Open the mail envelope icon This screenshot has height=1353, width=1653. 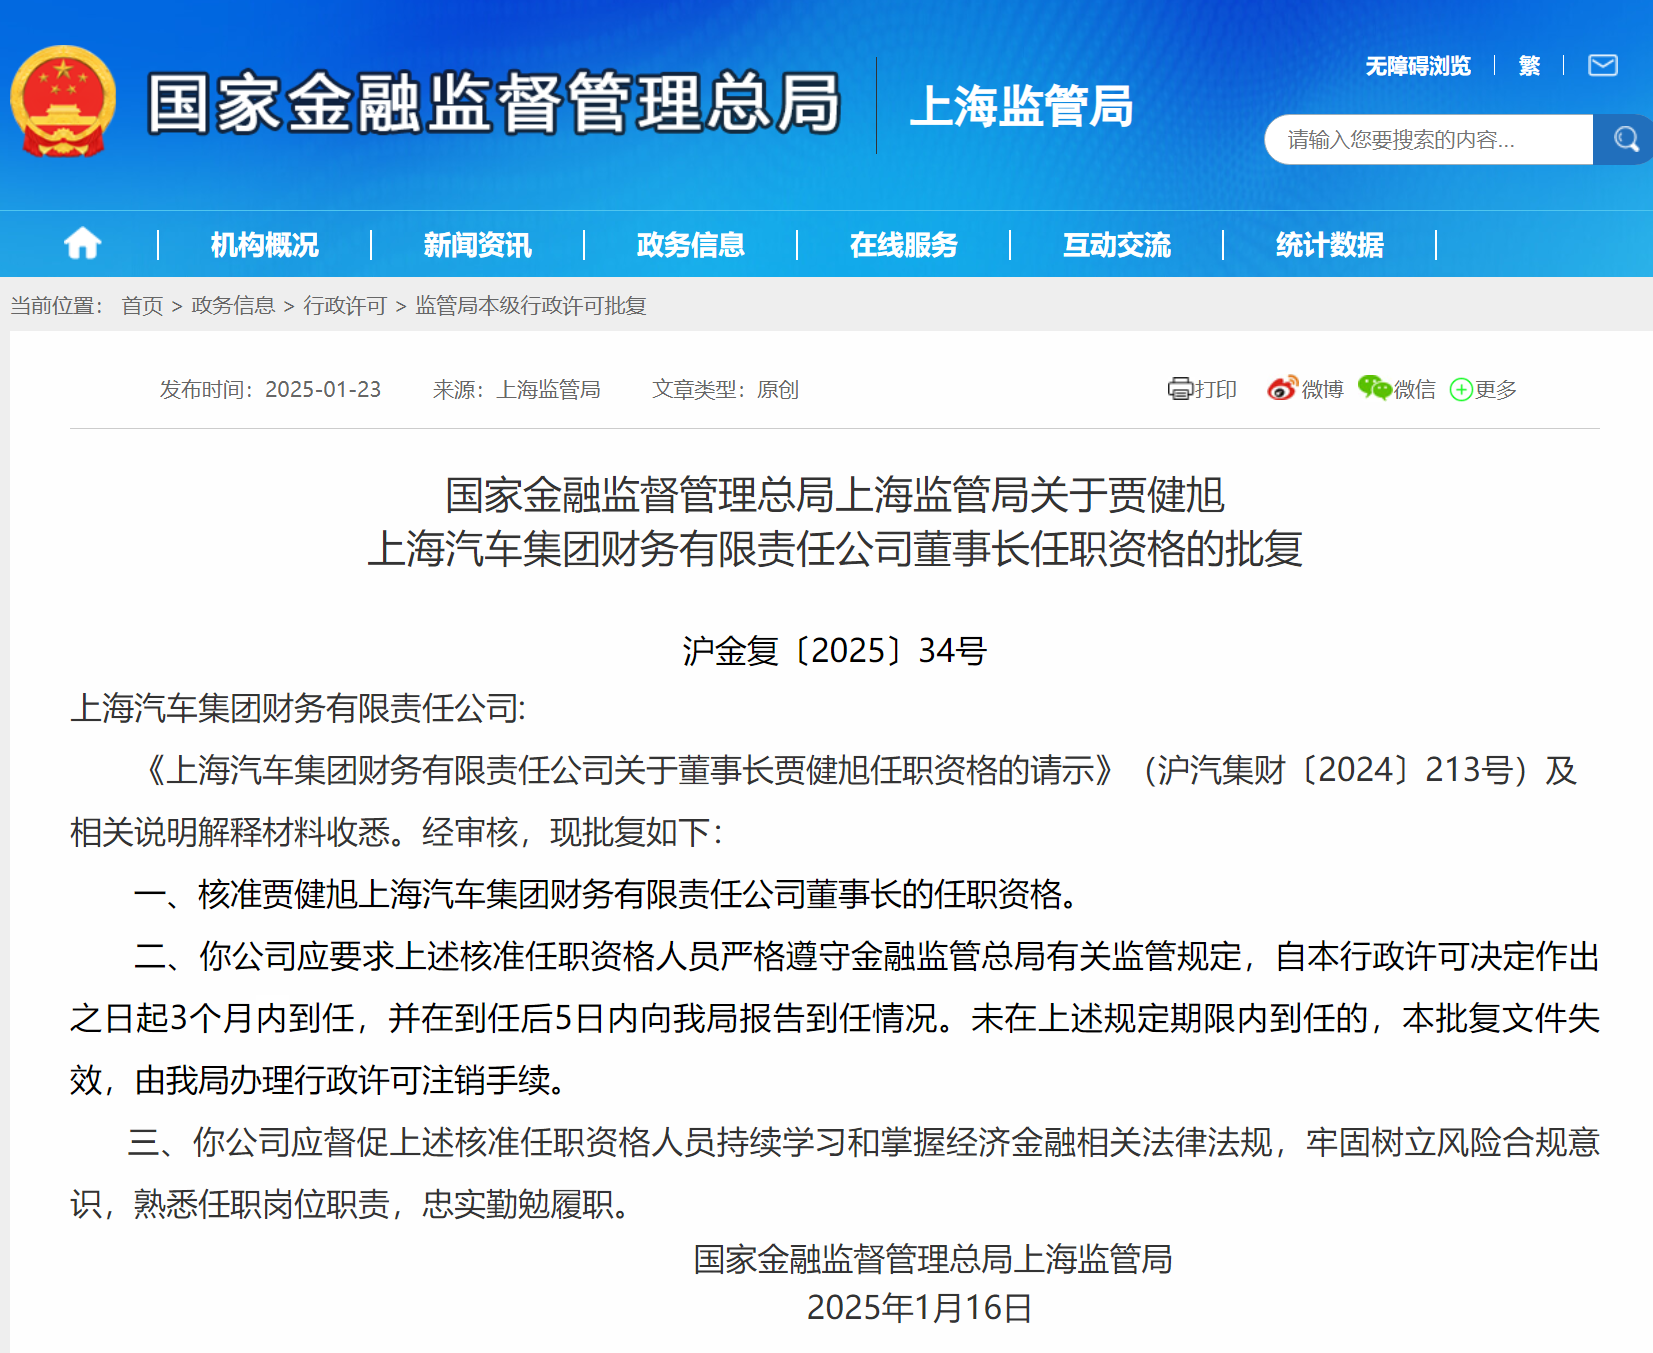point(1602,66)
